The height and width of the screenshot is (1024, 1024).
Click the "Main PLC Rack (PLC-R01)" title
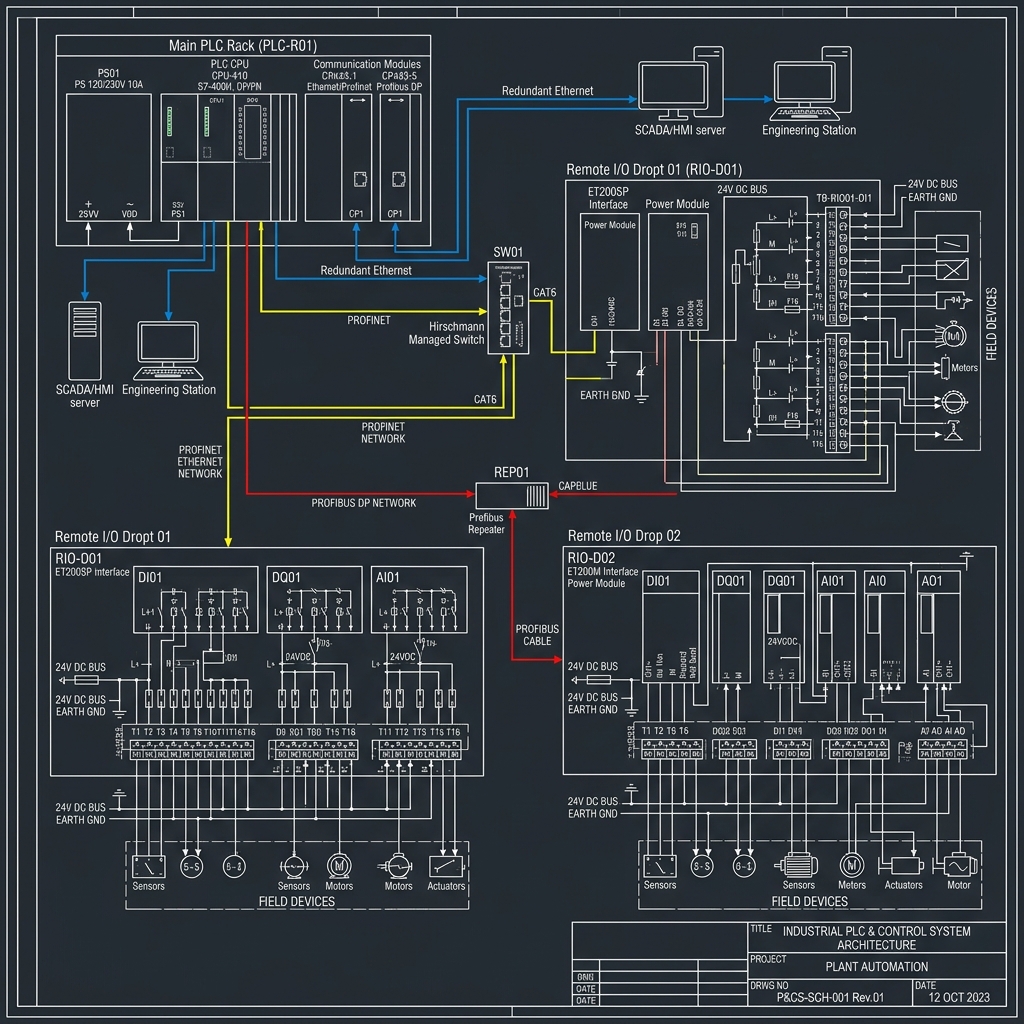click(x=243, y=46)
